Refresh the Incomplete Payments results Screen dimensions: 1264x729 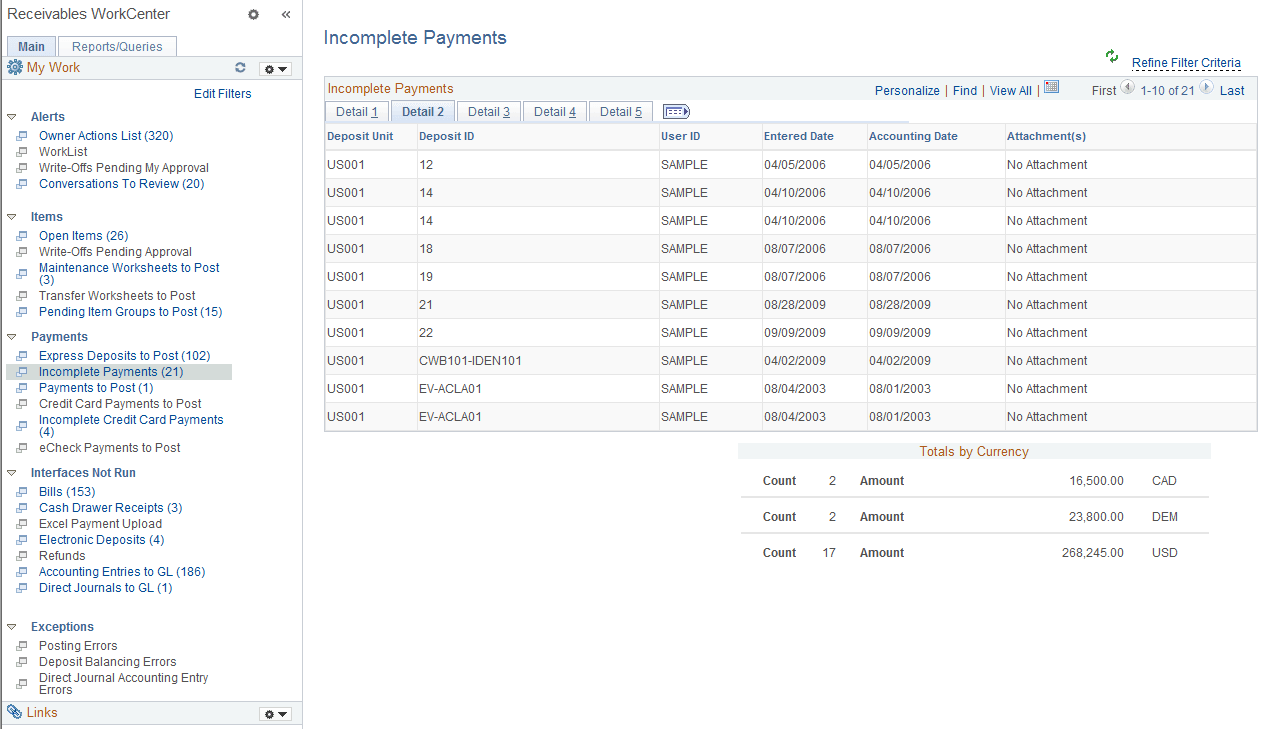pos(1111,57)
